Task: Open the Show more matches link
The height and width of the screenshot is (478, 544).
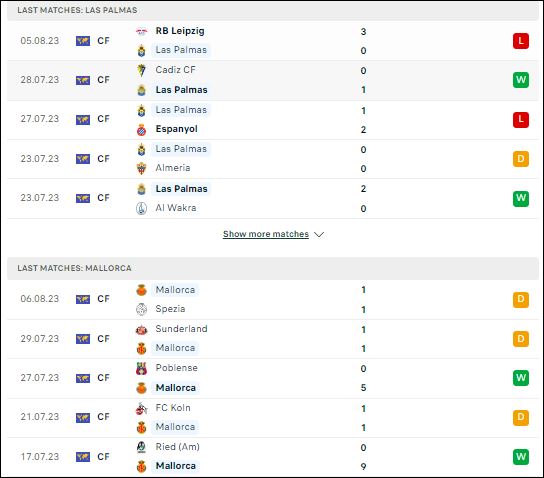Action: (266, 234)
